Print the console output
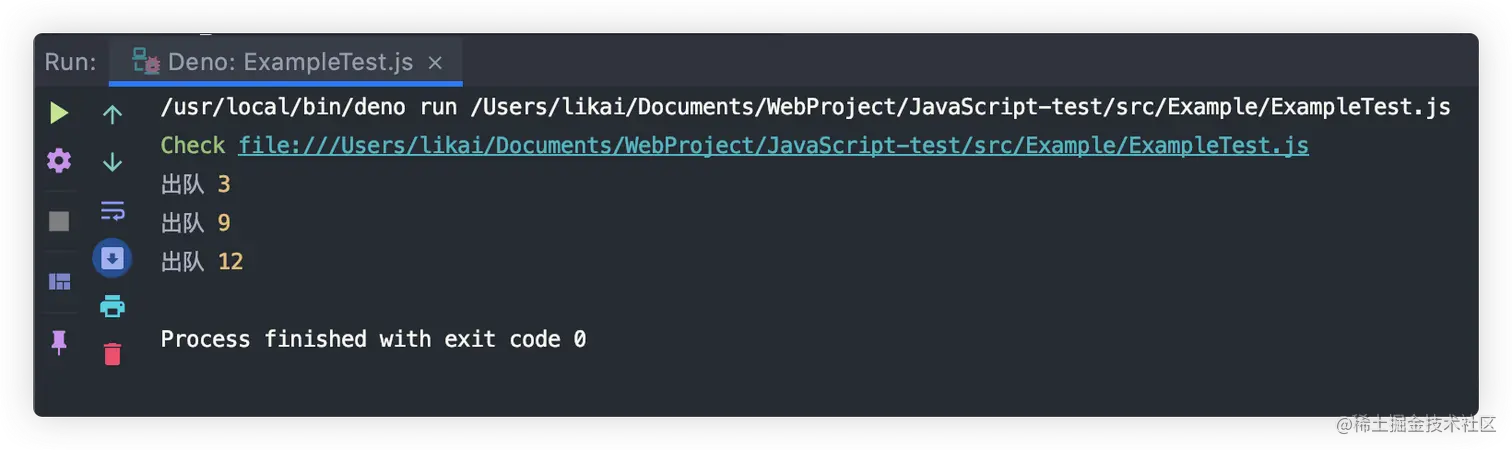The height and width of the screenshot is (450, 1512). [x=112, y=306]
